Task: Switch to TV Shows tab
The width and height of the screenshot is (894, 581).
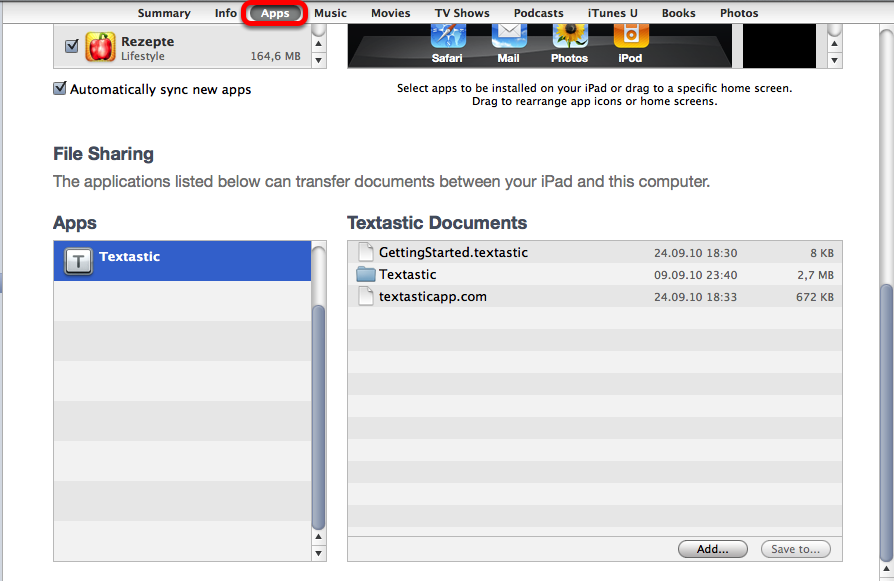Action: click(462, 13)
